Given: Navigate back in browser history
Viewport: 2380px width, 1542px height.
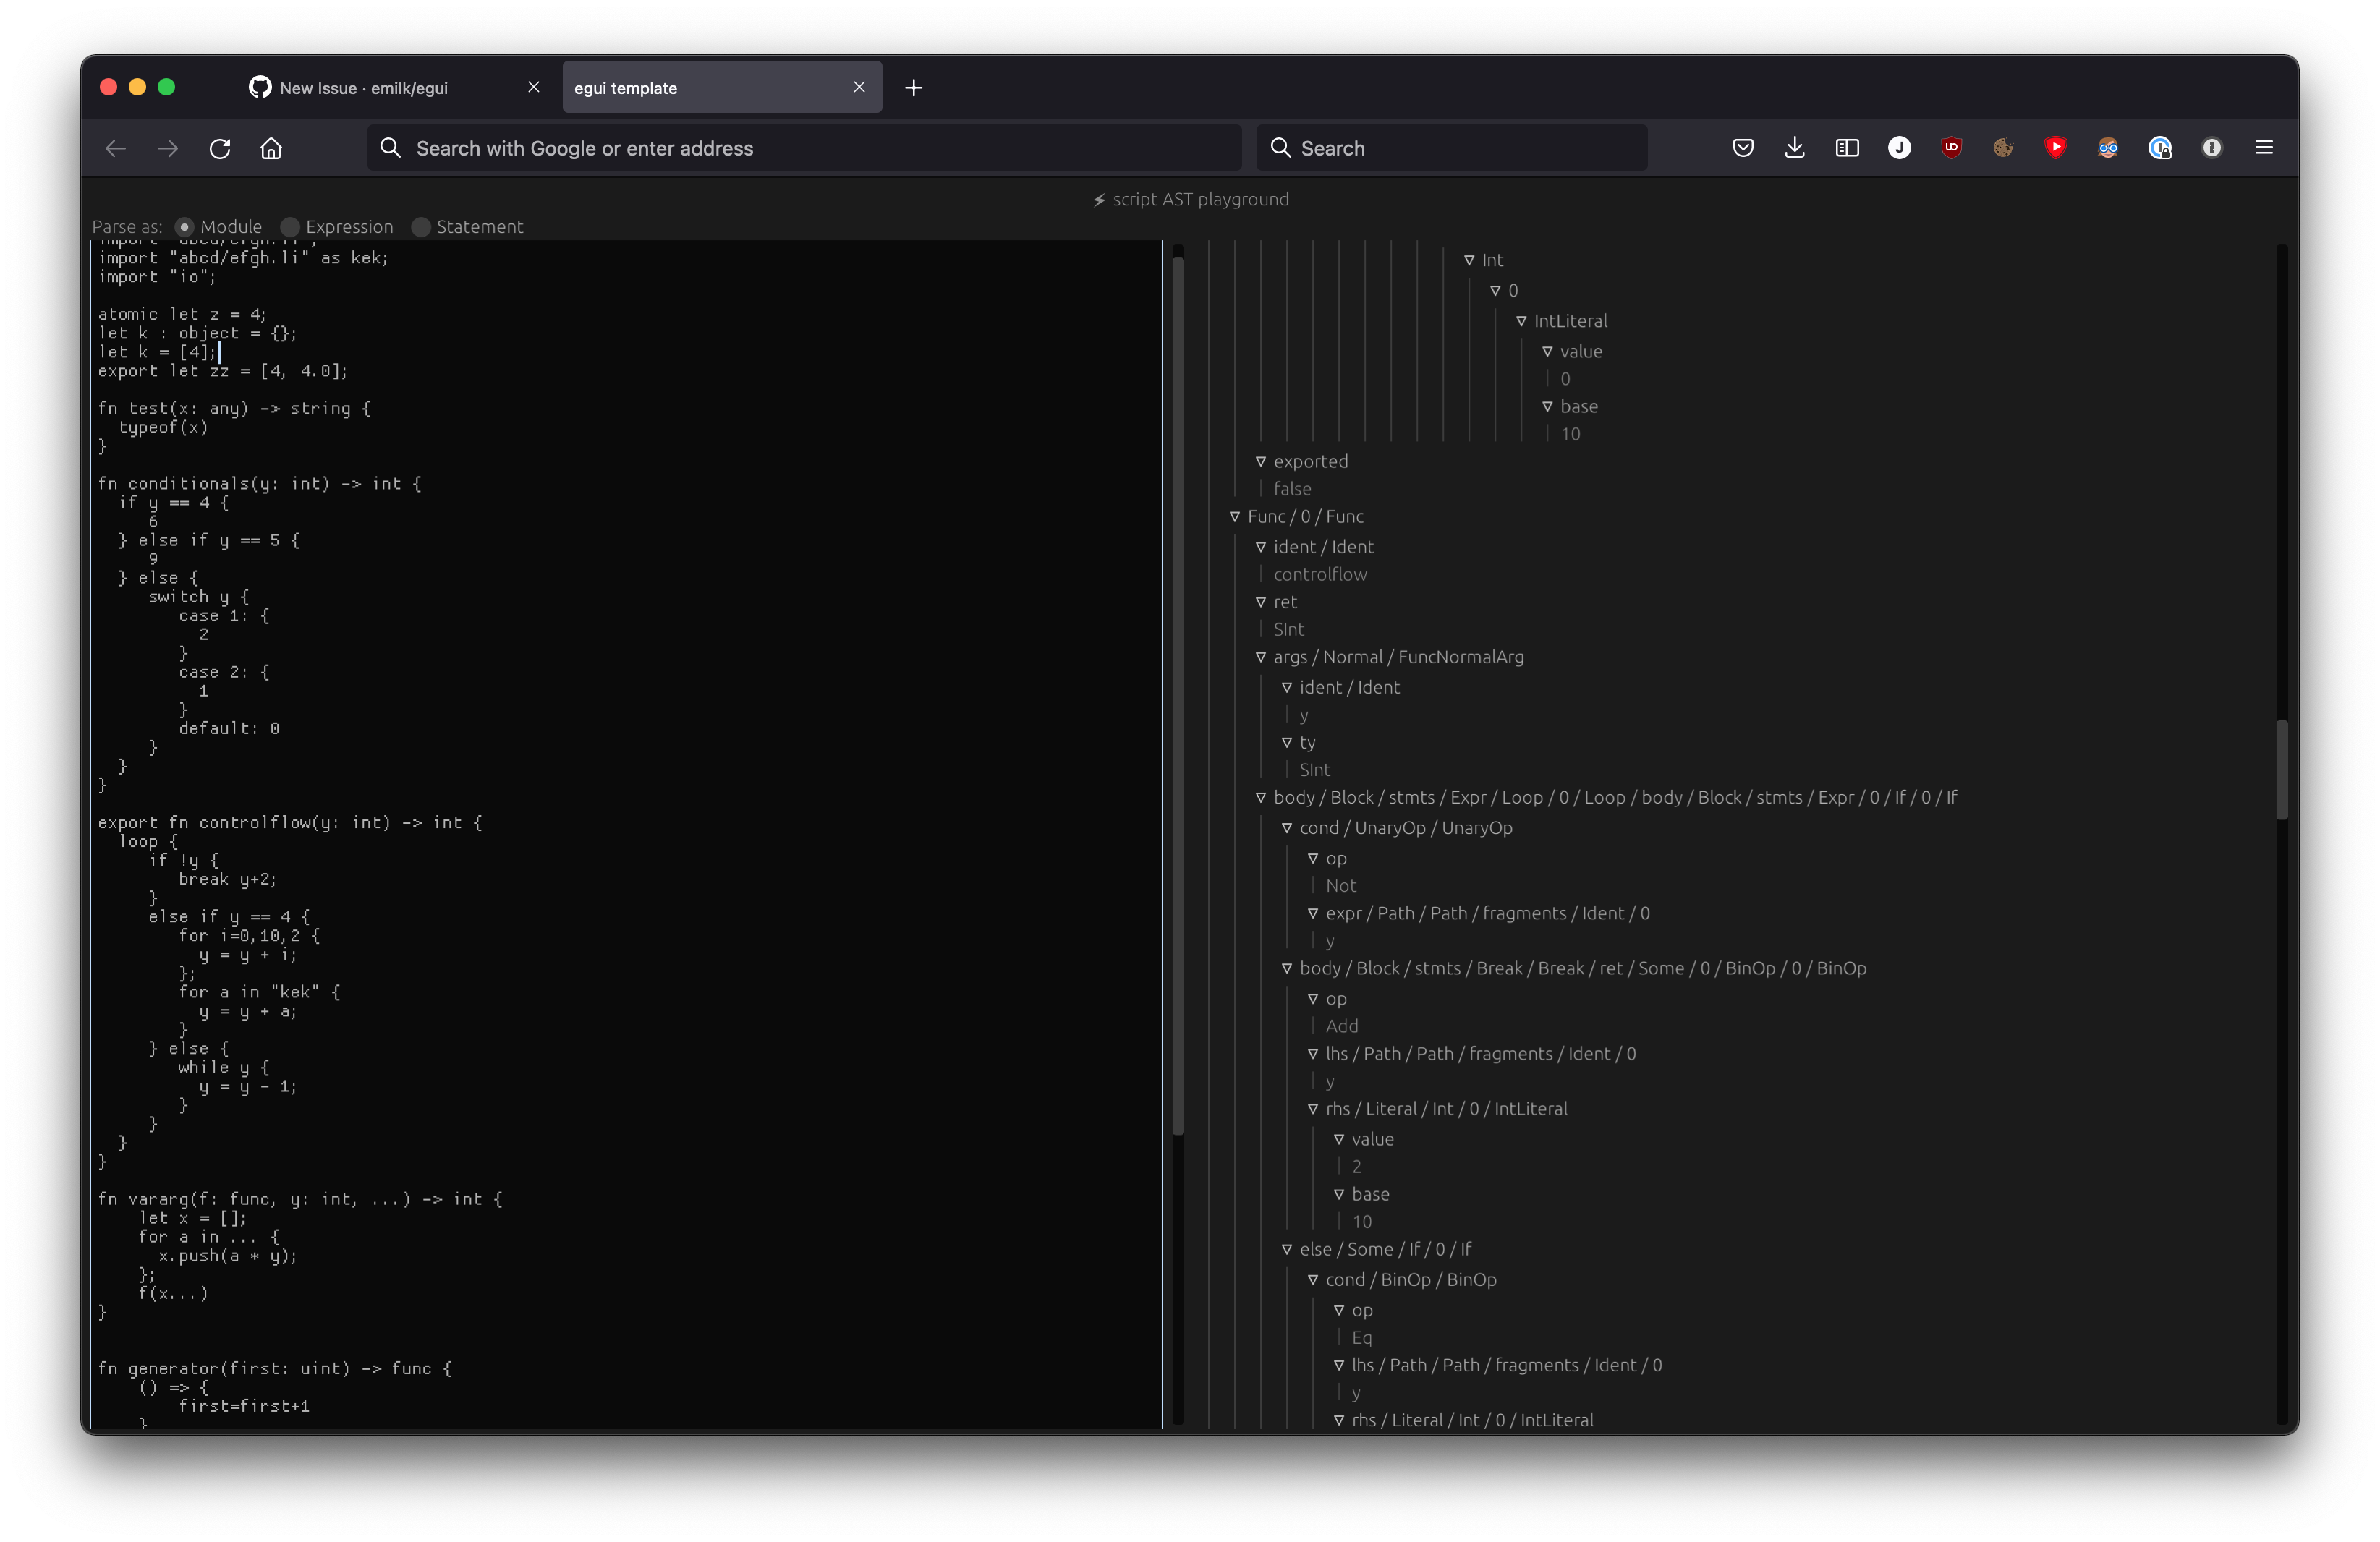Looking at the screenshot, I should pyautogui.click(x=114, y=148).
